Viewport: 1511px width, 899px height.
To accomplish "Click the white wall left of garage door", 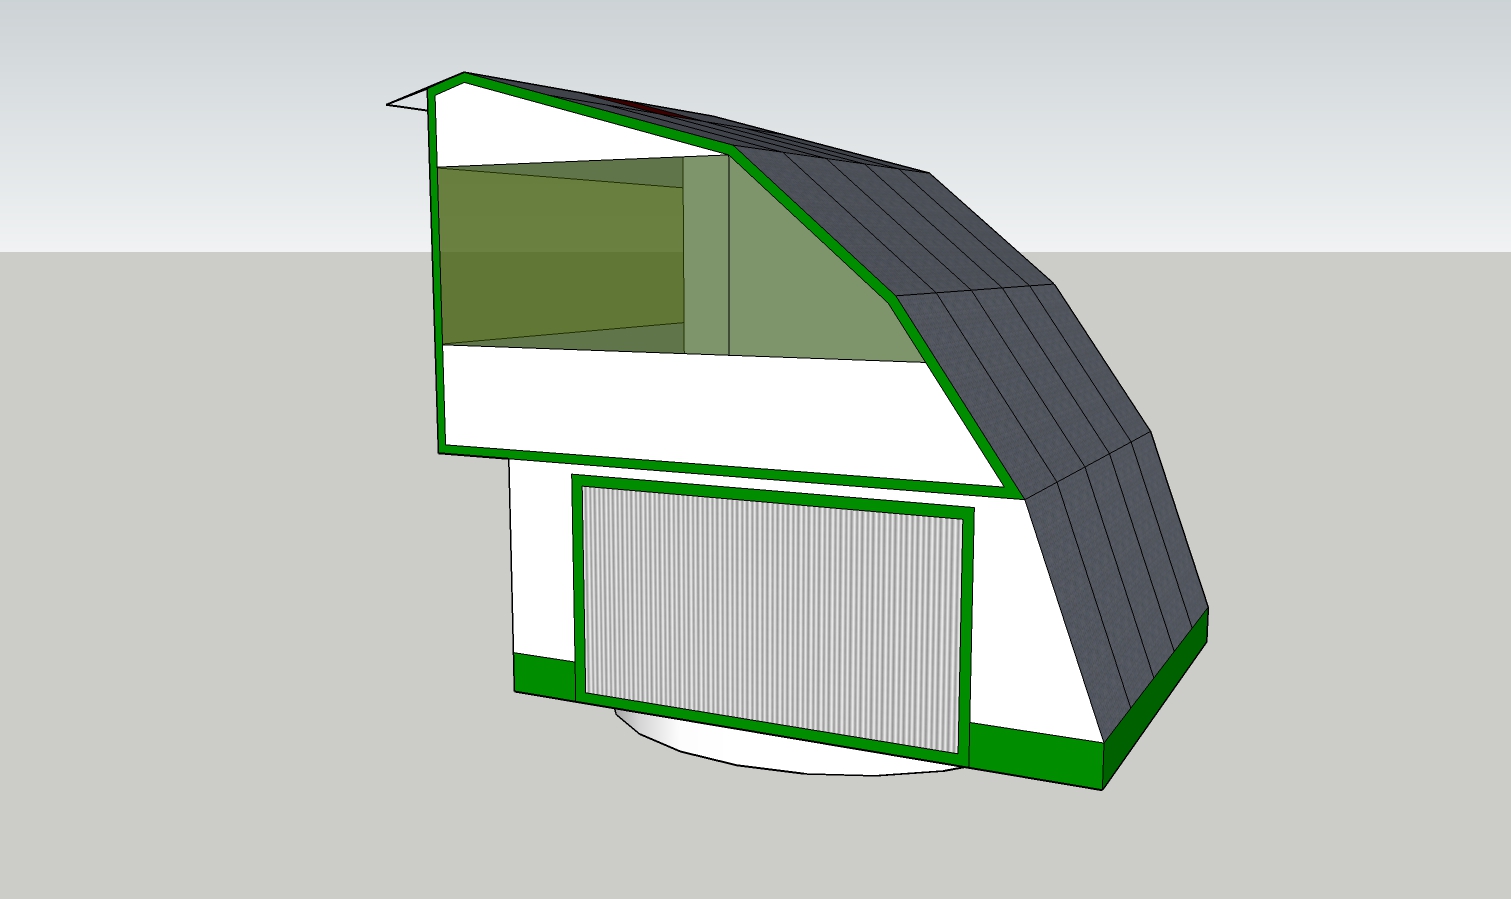I will click(540, 560).
